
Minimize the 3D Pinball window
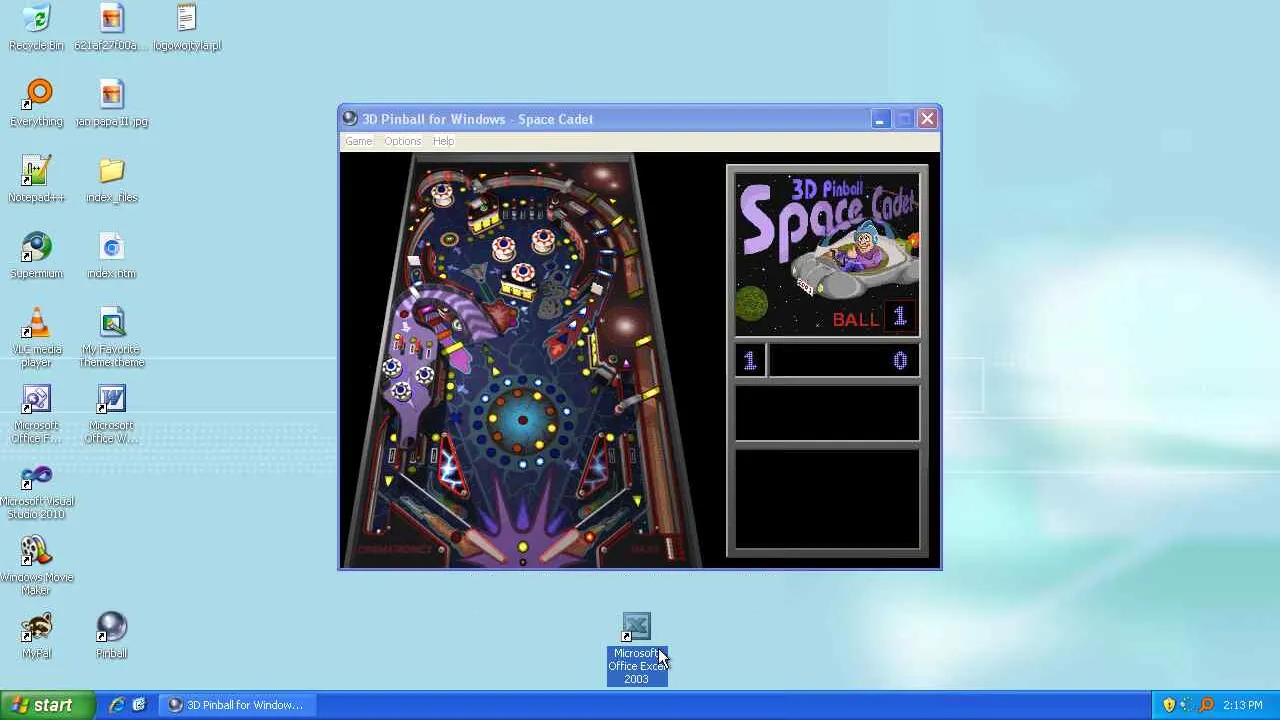(879, 119)
